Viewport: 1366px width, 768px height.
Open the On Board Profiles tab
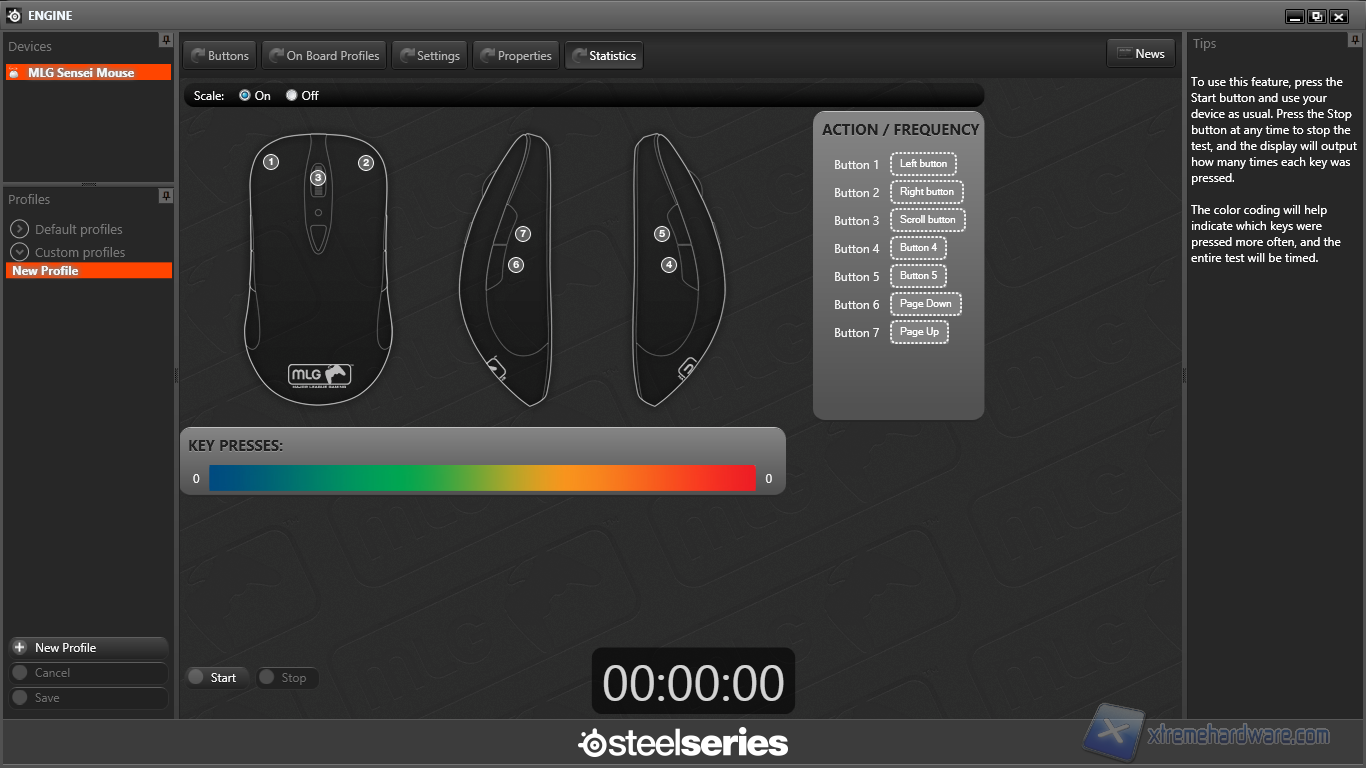pyautogui.click(x=323, y=56)
